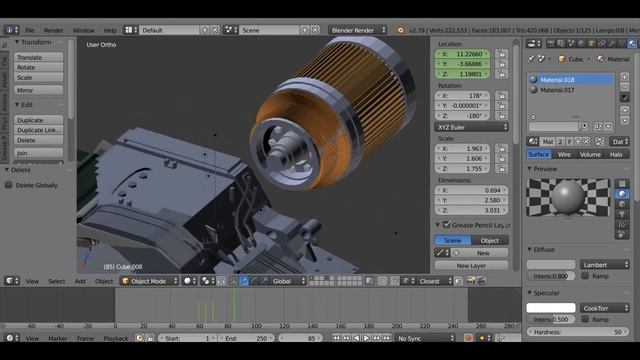Move material slot down arrow
This screenshot has width=640, height=360.
tap(624, 120)
